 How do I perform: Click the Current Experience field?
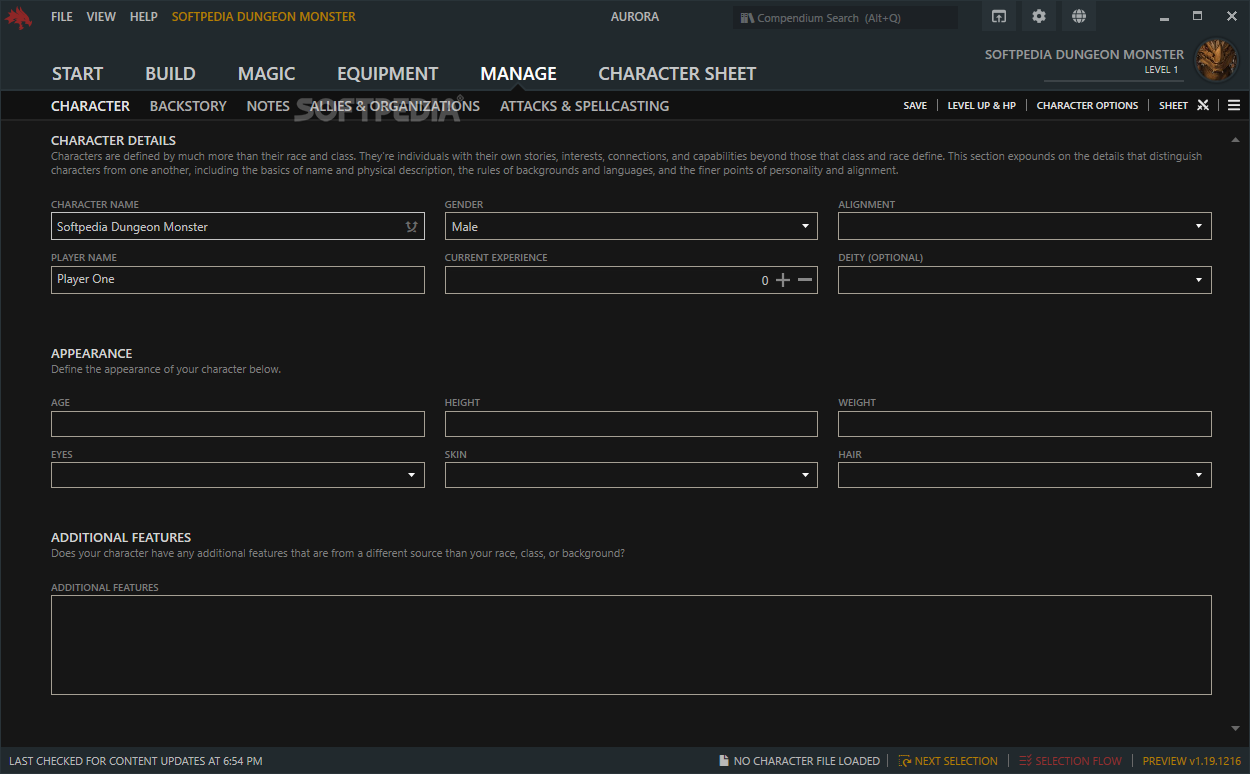click(631, 280)
